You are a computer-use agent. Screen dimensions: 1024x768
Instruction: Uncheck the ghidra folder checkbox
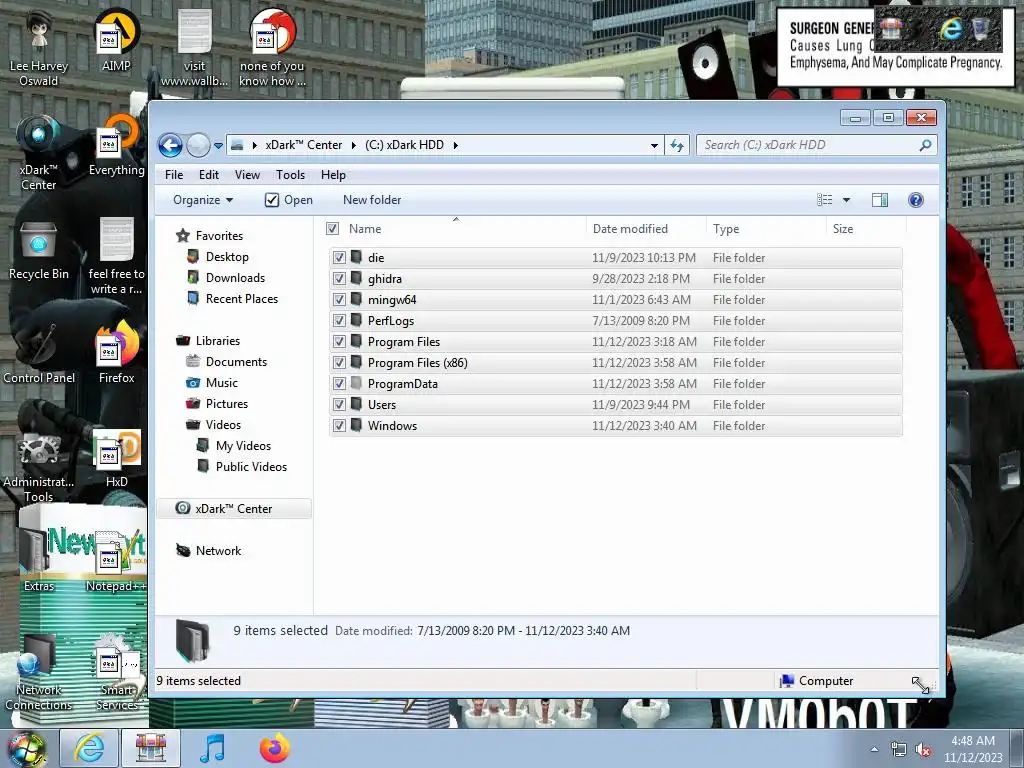[x=339, y=278]
